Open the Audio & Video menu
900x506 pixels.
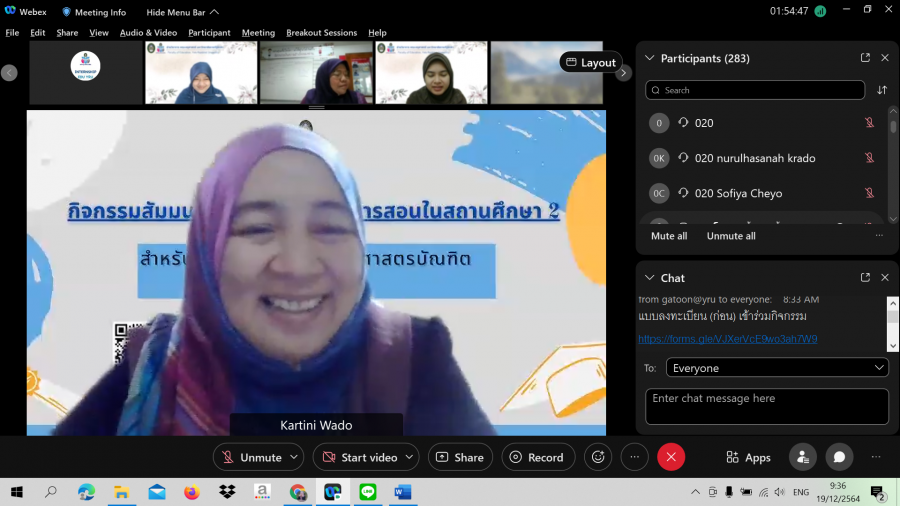pyautogui.click(x=148, y=33)
